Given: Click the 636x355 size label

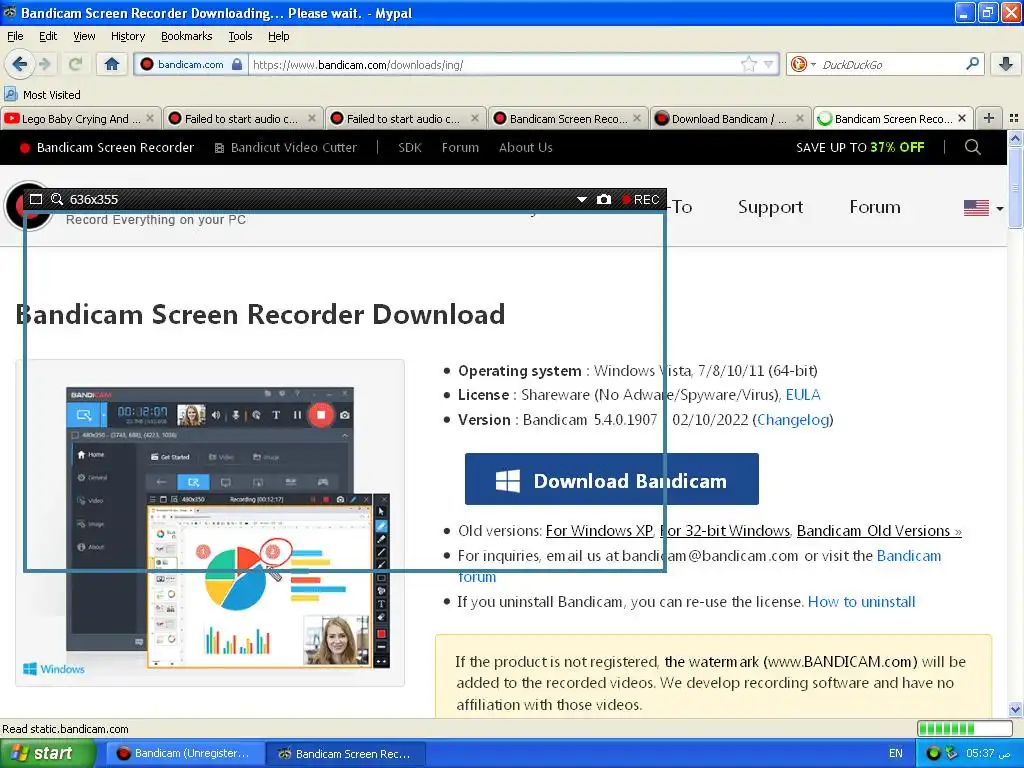Looking at the screenshot, I should point(93,199).
